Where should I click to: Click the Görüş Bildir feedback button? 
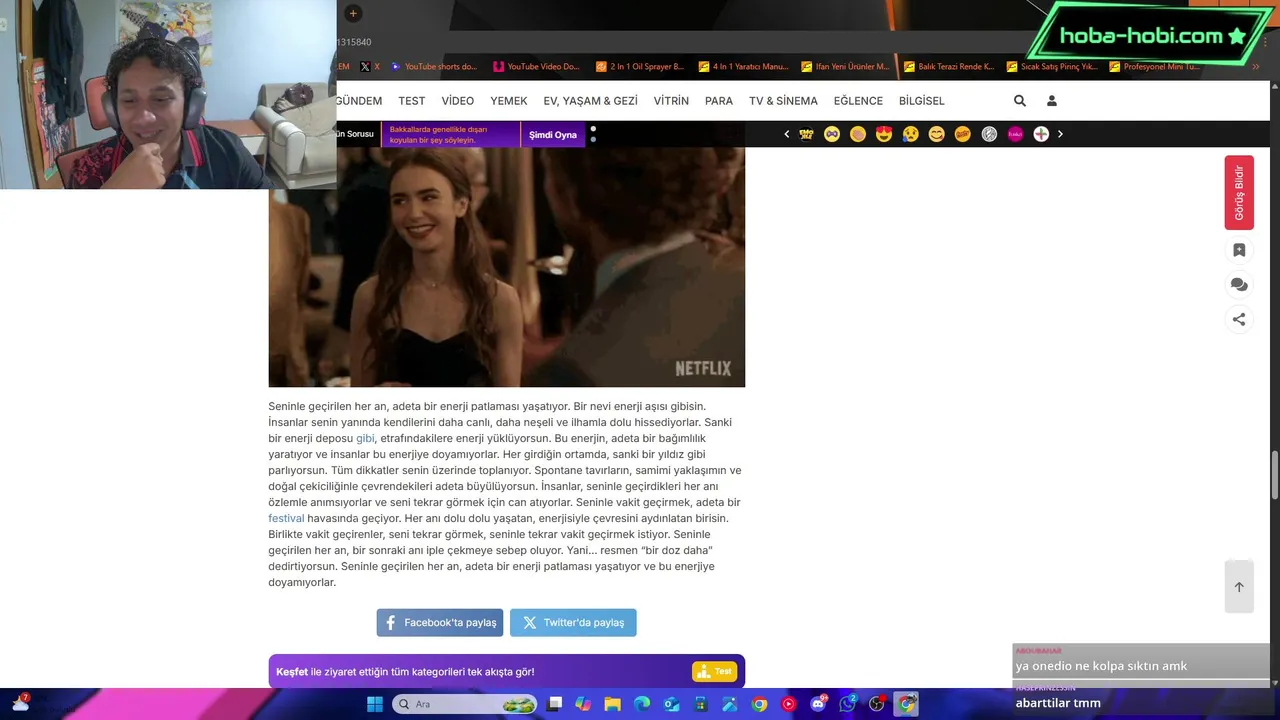coord(1239,192)
